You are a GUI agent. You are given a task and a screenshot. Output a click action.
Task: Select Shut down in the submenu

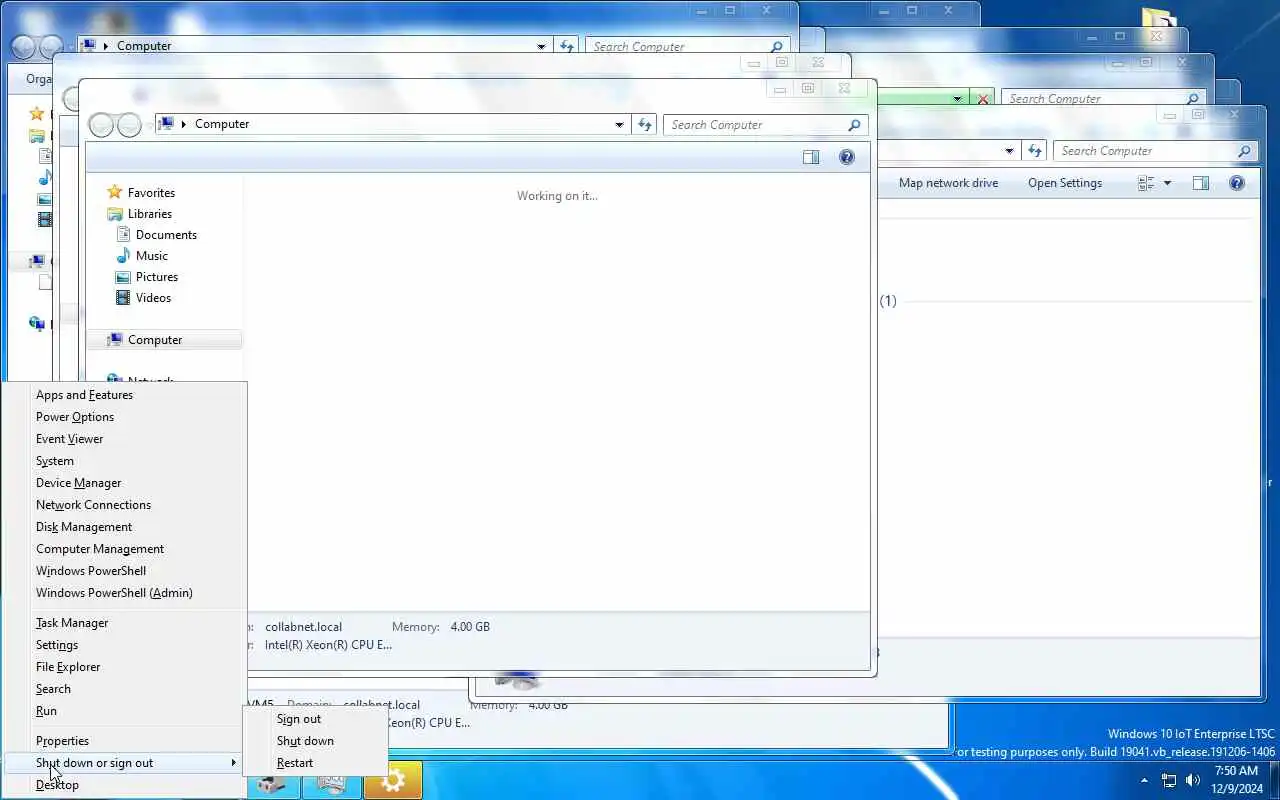315,741
